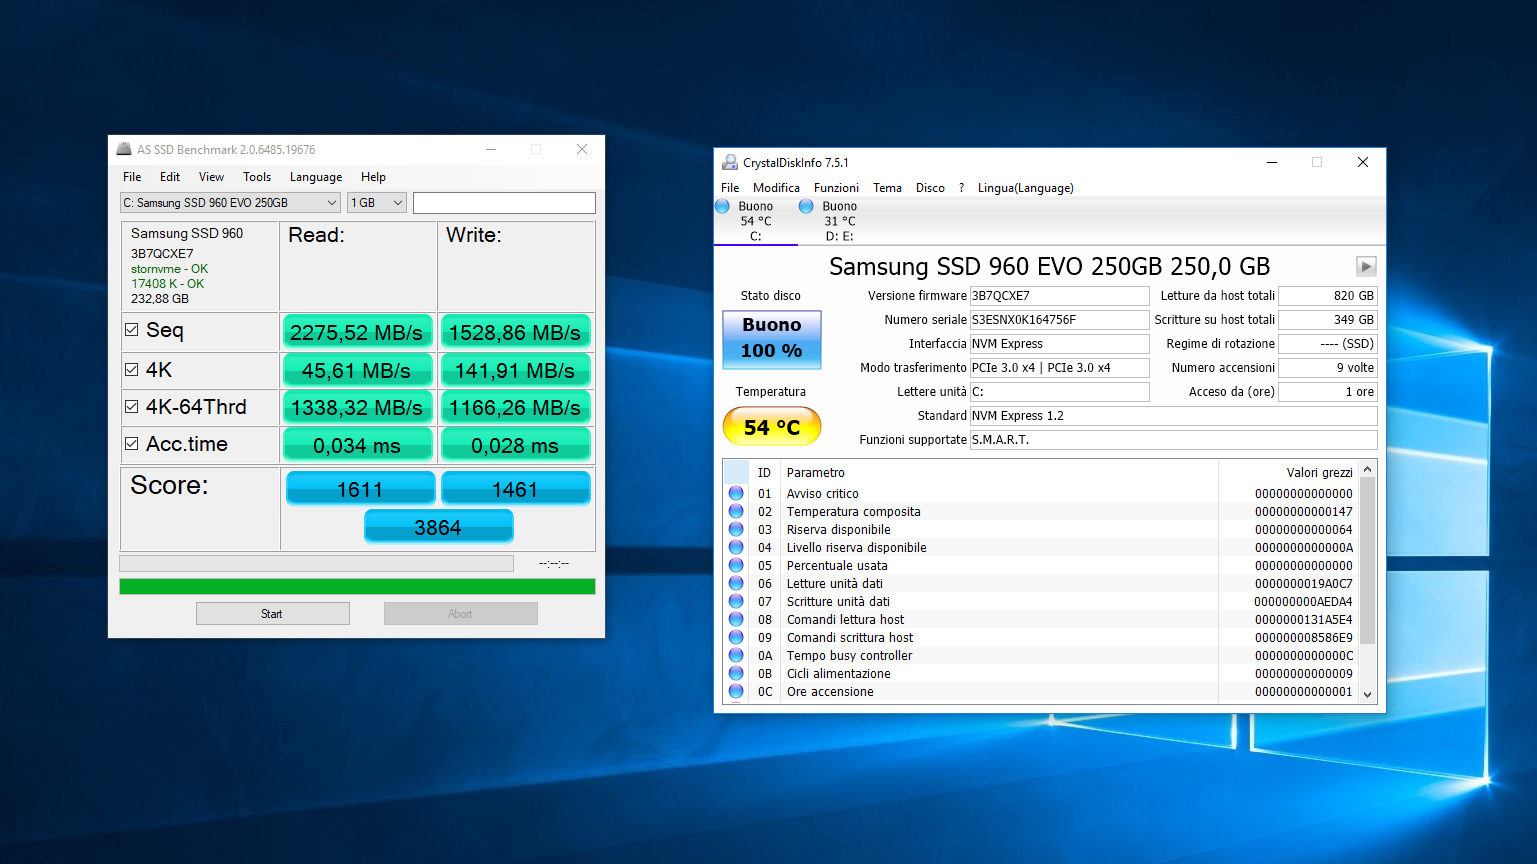Click status circle of Ore accensione row
Screen dimensions: 1537x864
[x=736, y=691]
